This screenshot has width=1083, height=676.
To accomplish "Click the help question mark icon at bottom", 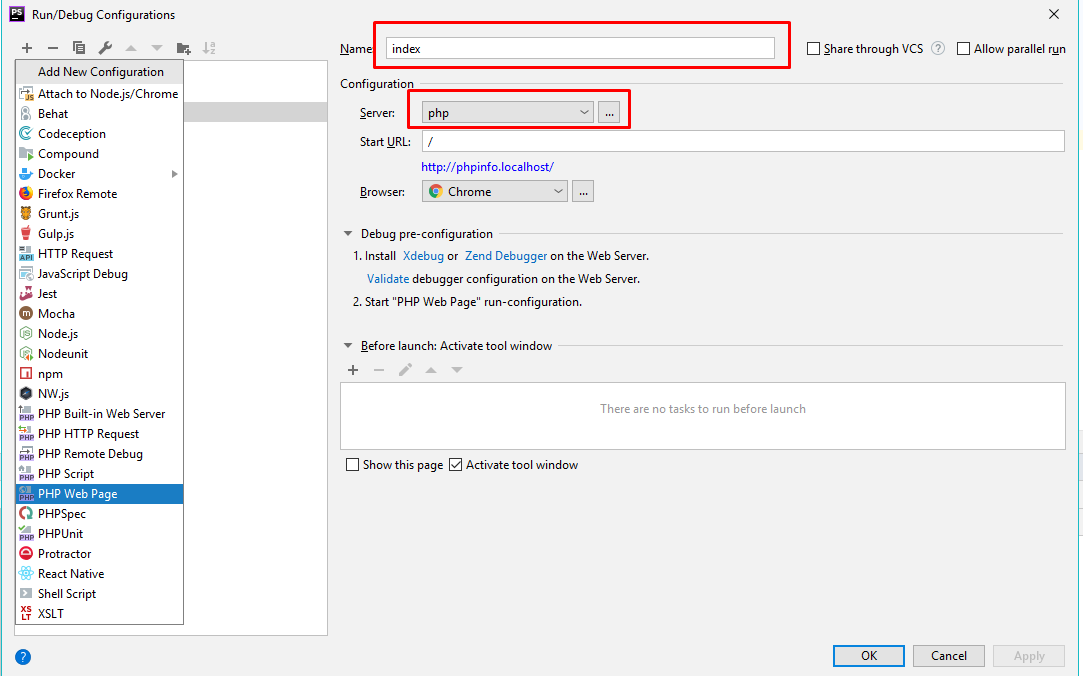I will click(23, 657).
